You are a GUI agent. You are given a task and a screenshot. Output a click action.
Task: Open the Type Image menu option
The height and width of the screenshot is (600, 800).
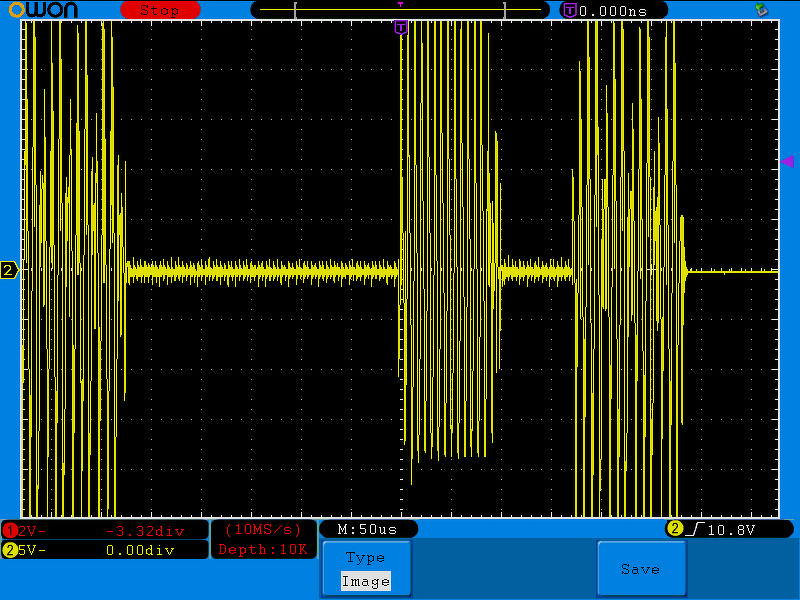(366, 569)
